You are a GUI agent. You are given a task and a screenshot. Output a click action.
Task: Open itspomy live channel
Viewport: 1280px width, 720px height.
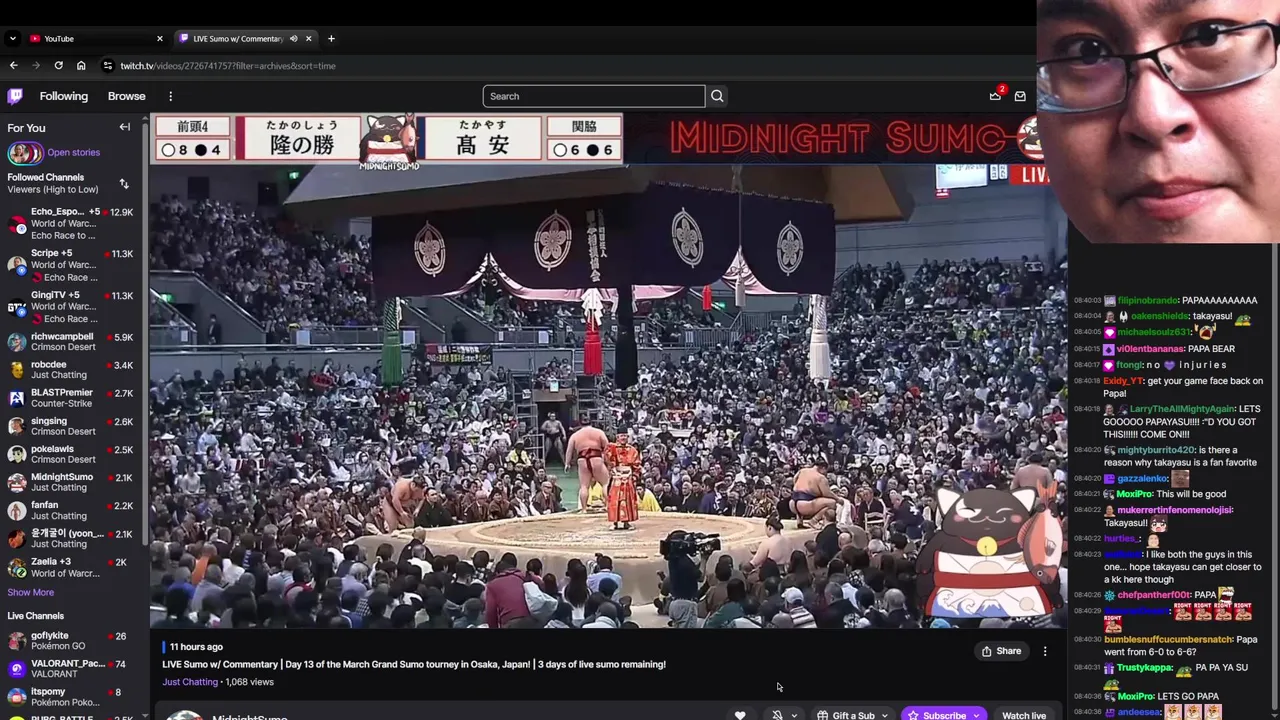(70, 696)
